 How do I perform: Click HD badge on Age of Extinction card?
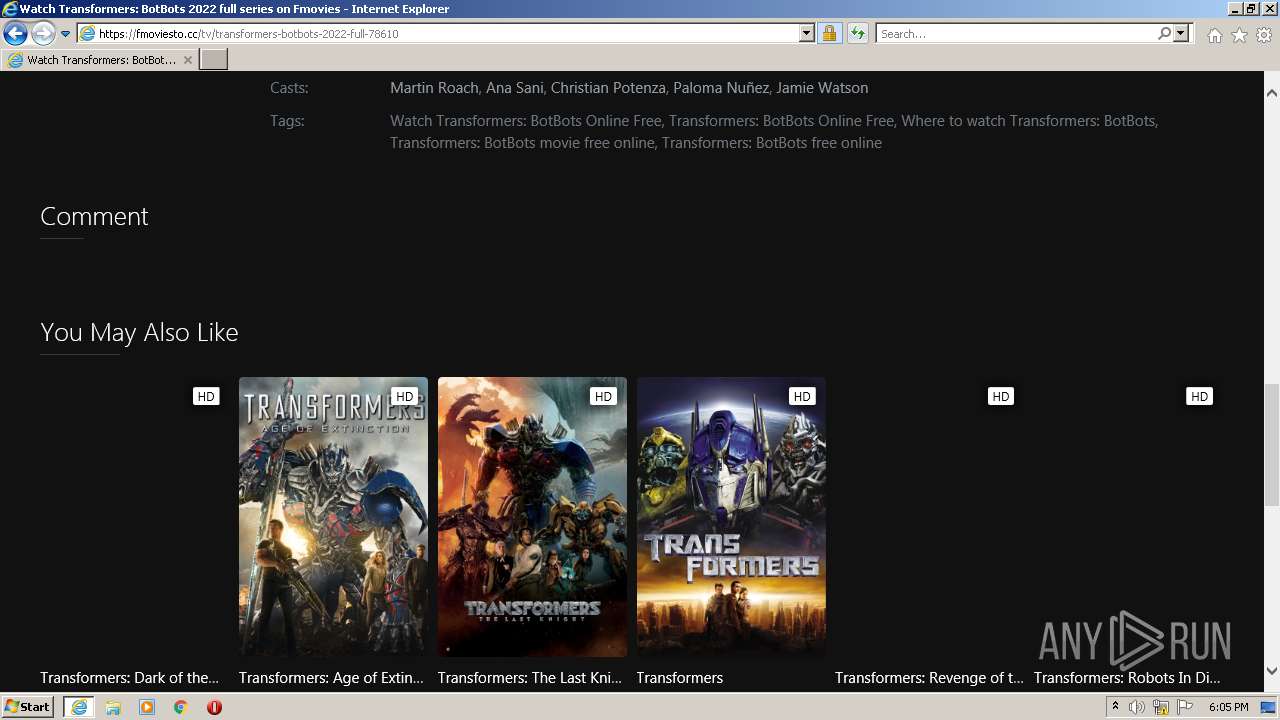(x=405, y=397)
